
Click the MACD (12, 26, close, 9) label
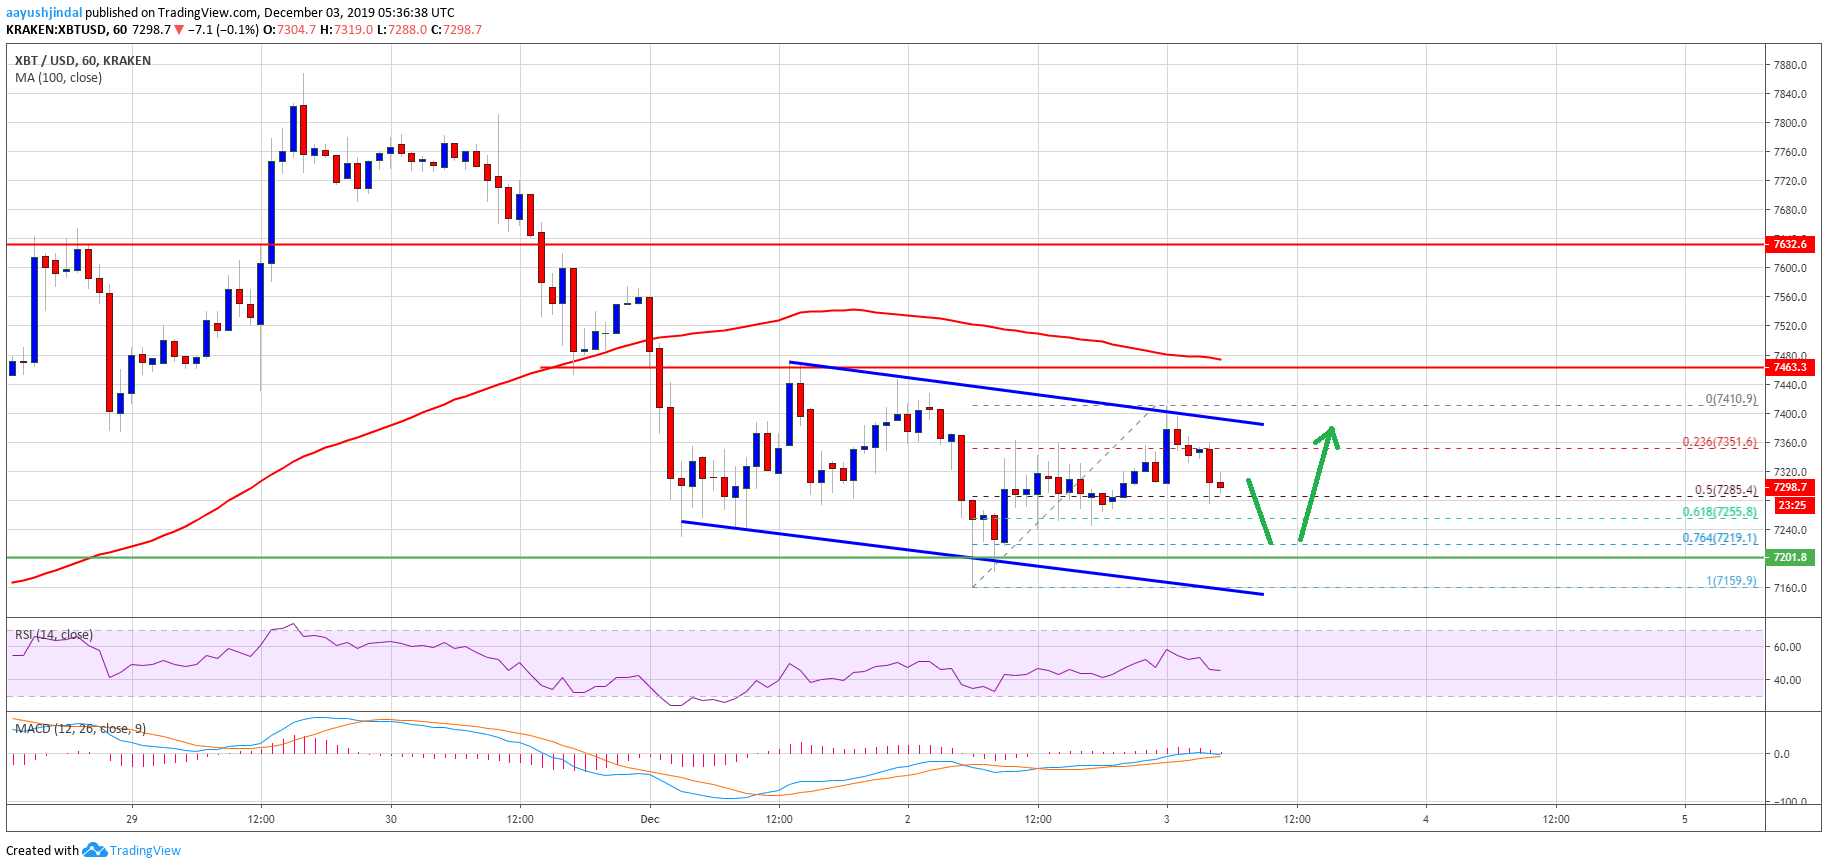point(80,729)
